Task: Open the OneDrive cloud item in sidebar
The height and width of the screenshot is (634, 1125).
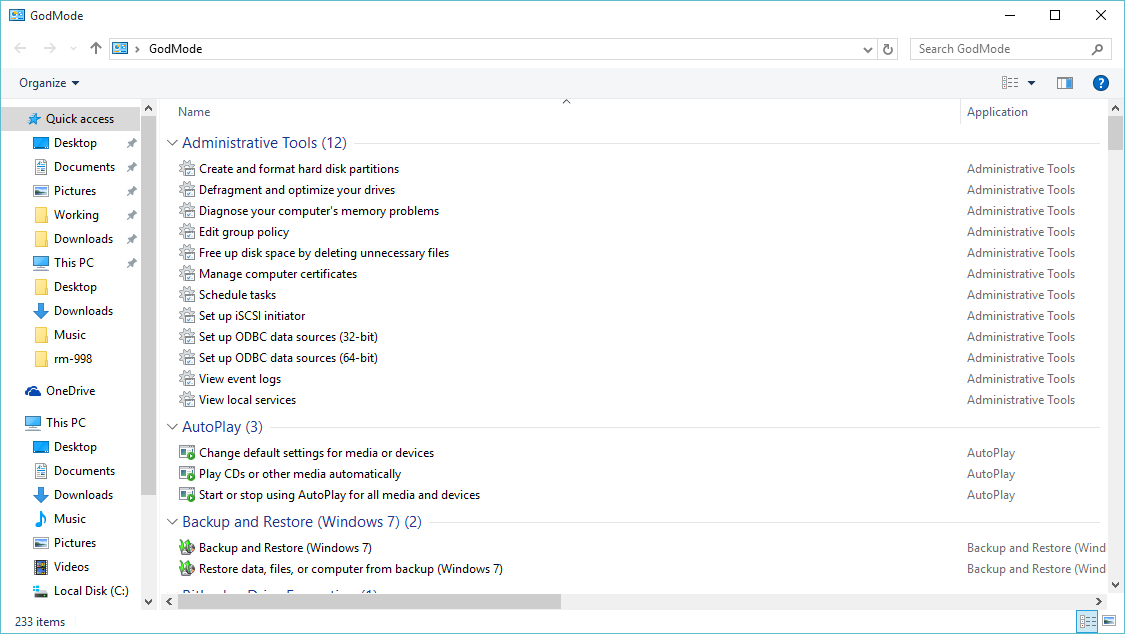Action: click(70, 391)
